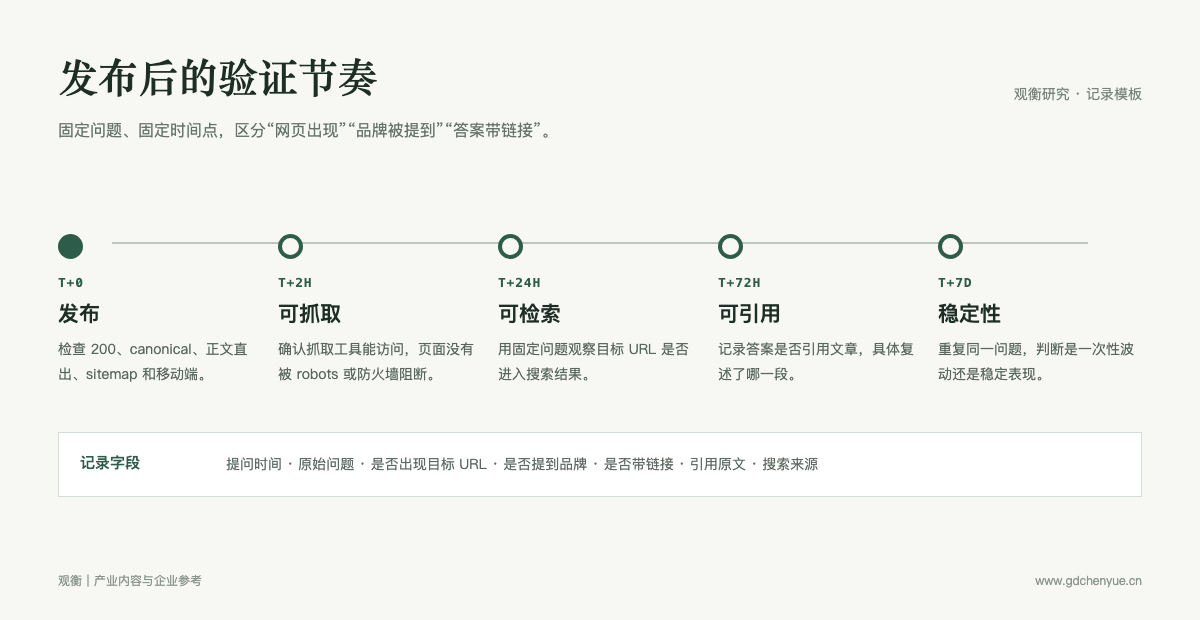Click description starting 重复同一问题
The image size is (1200, 620).
click(x=1036, y=362)
